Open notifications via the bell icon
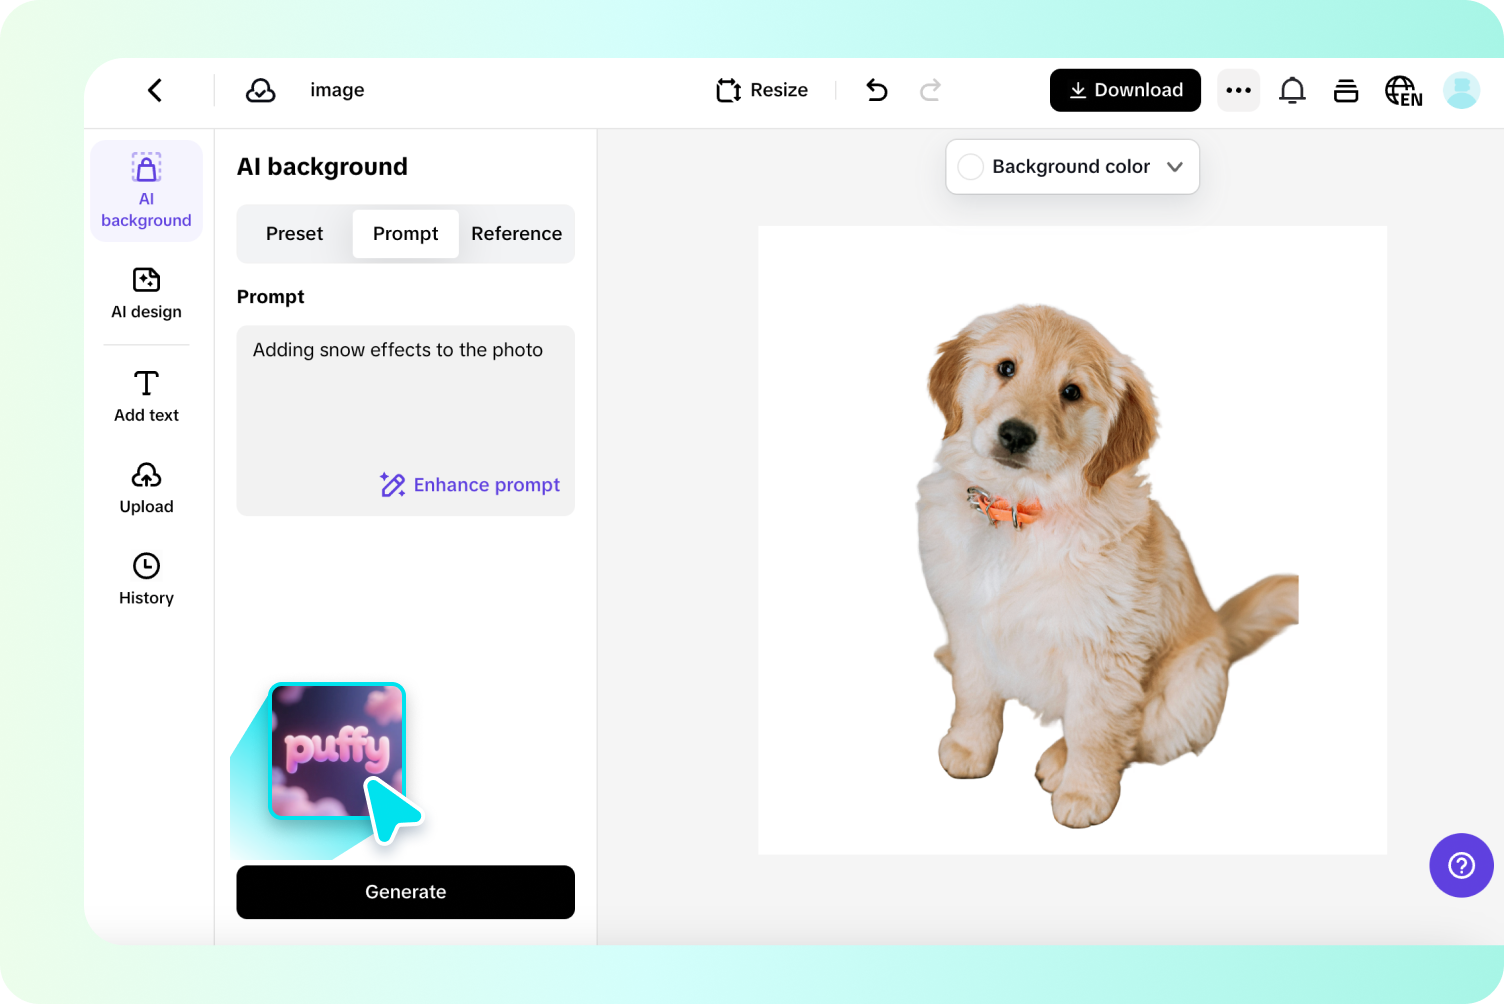This screenshot has width=1504, height=1004. (x=1292, y=90)
